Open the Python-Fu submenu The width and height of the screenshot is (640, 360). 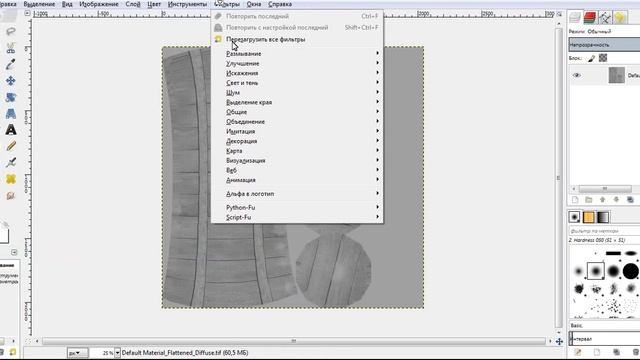[x=297, y=208]
